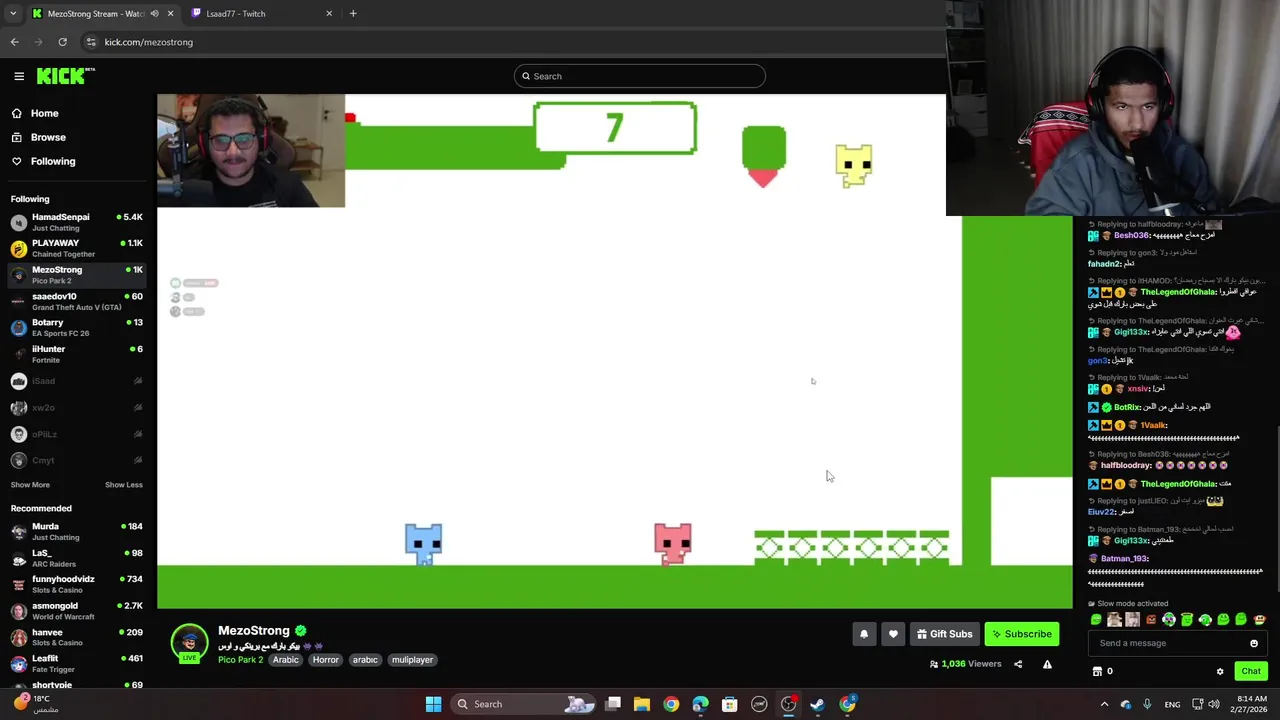The image size is (1280, 720).
Task: Open Browse in sidebar
Action: tap(48, 137)
